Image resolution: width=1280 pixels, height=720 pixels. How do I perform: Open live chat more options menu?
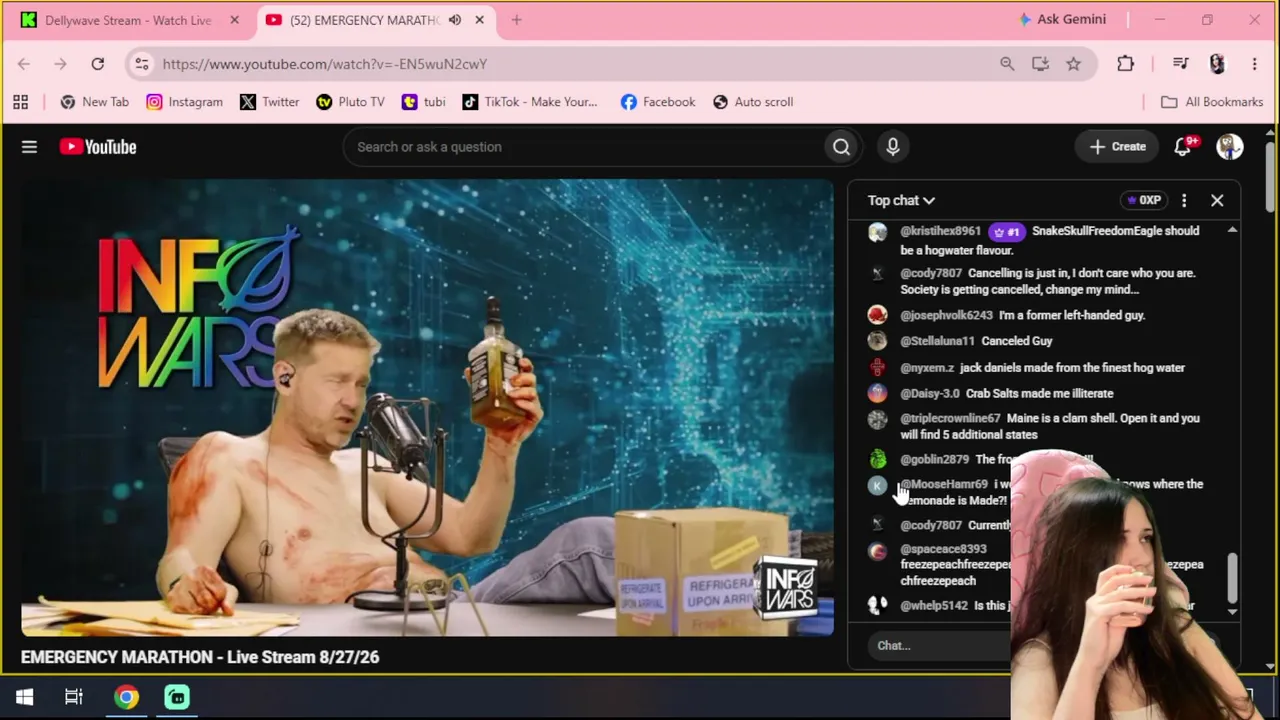tap(1184, 200)
